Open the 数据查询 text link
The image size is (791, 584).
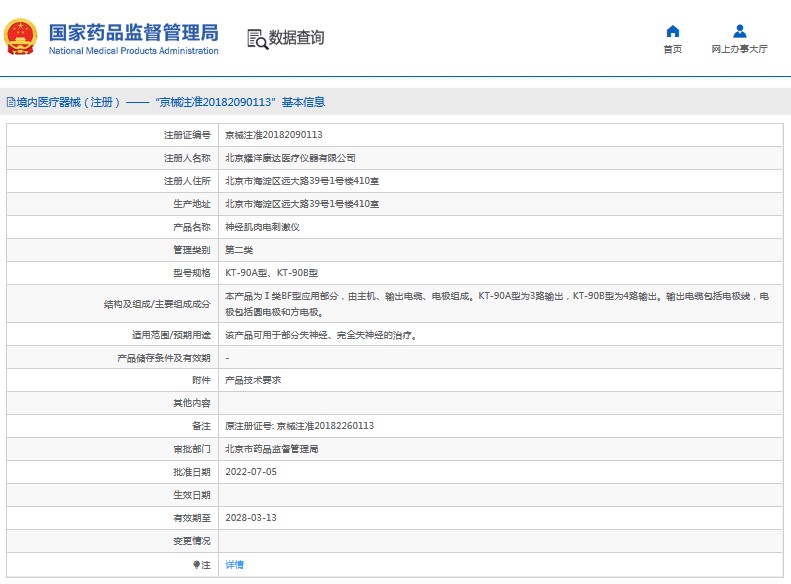pyautogui.click(x=297, y=37)
